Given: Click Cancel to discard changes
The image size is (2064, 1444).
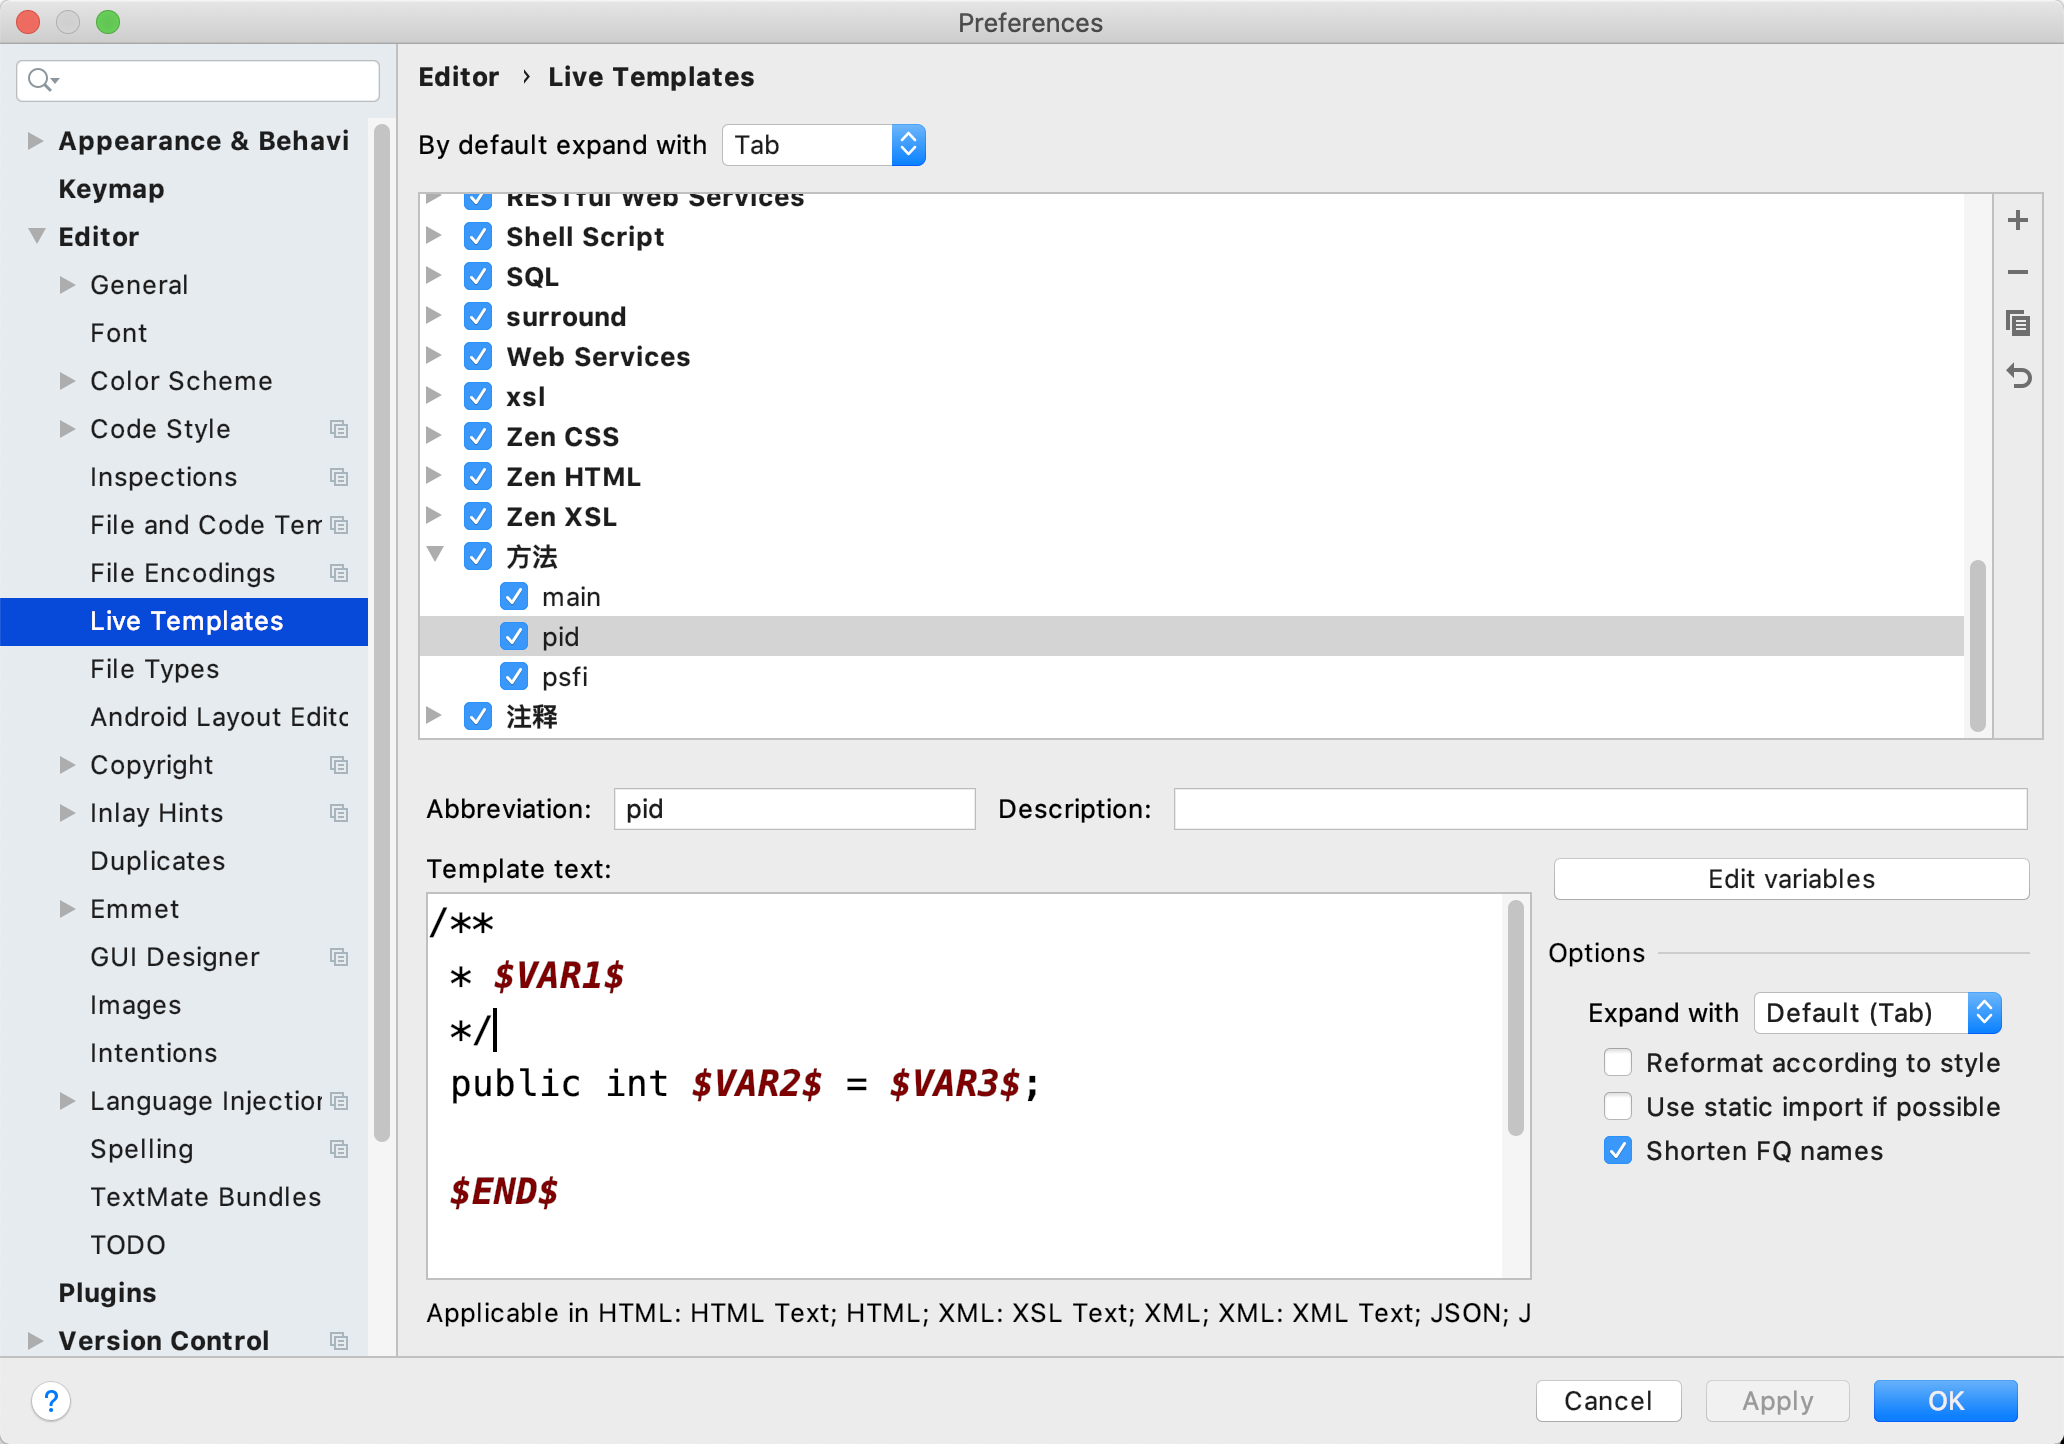Looking at the screenshot, I should (x=1608, y=1401).
